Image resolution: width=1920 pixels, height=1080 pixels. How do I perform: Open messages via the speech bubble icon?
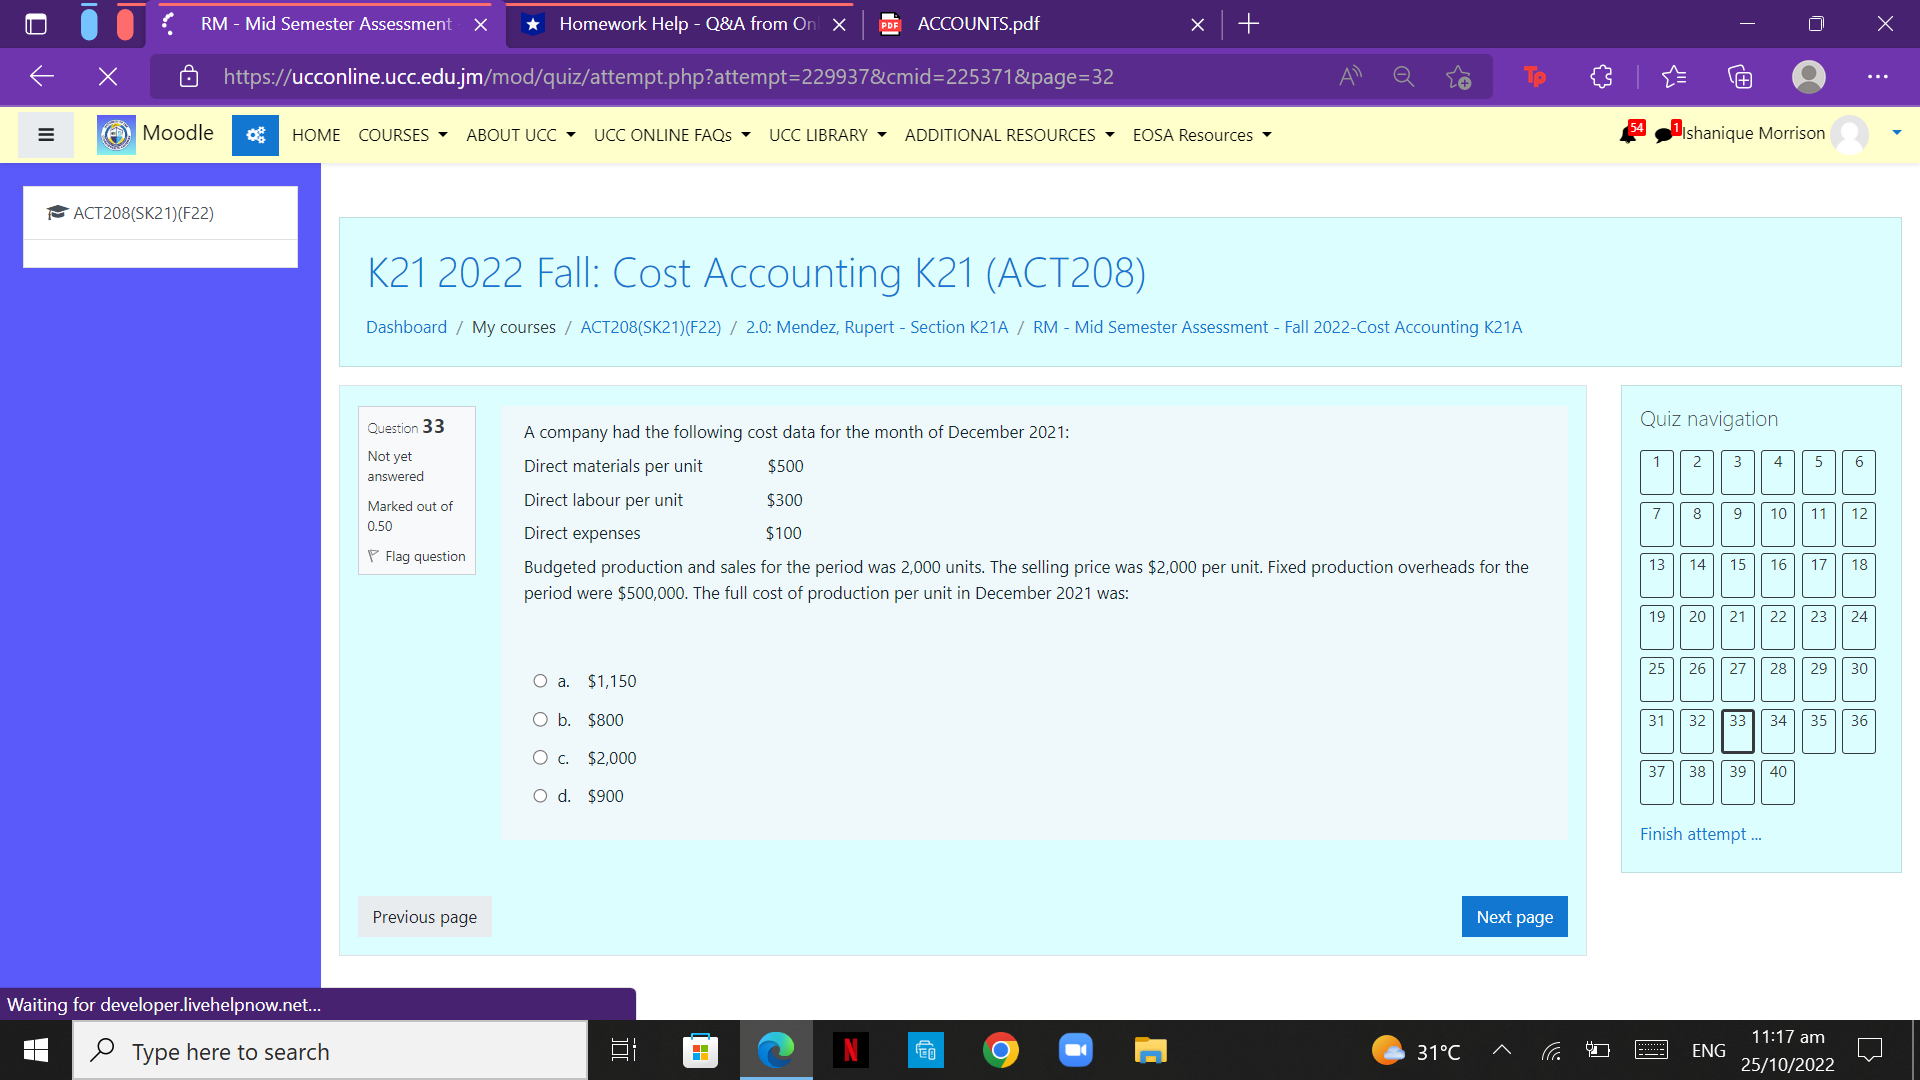coord(1663,134)
